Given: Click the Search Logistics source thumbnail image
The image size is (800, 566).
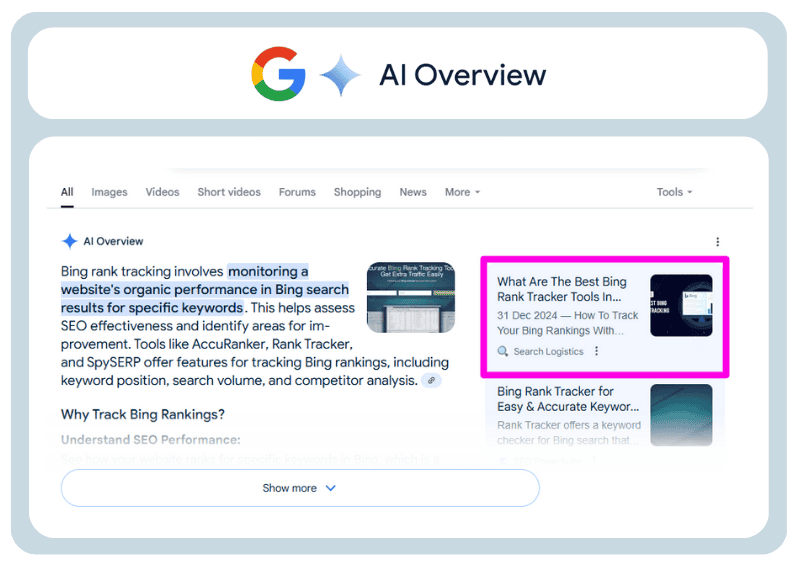Looking at the screenshot, I should (x=681, y=305).
